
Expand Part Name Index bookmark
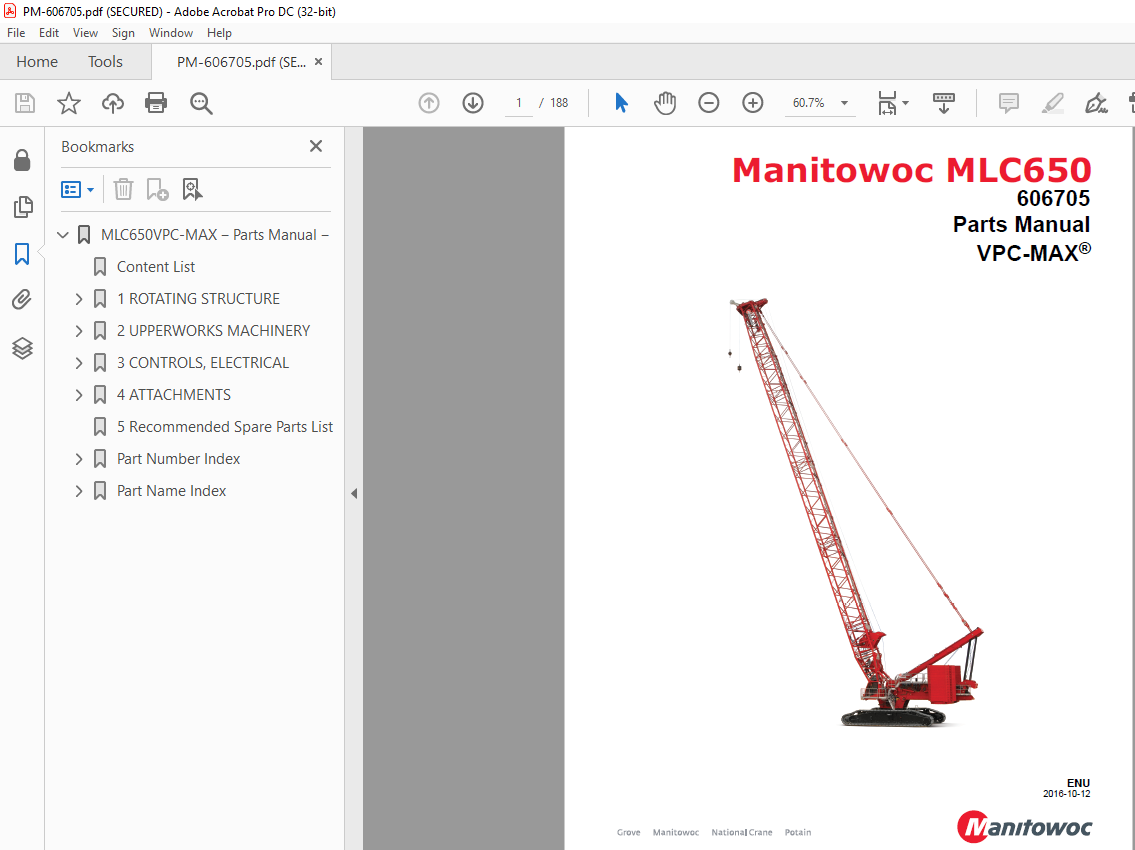79,491
